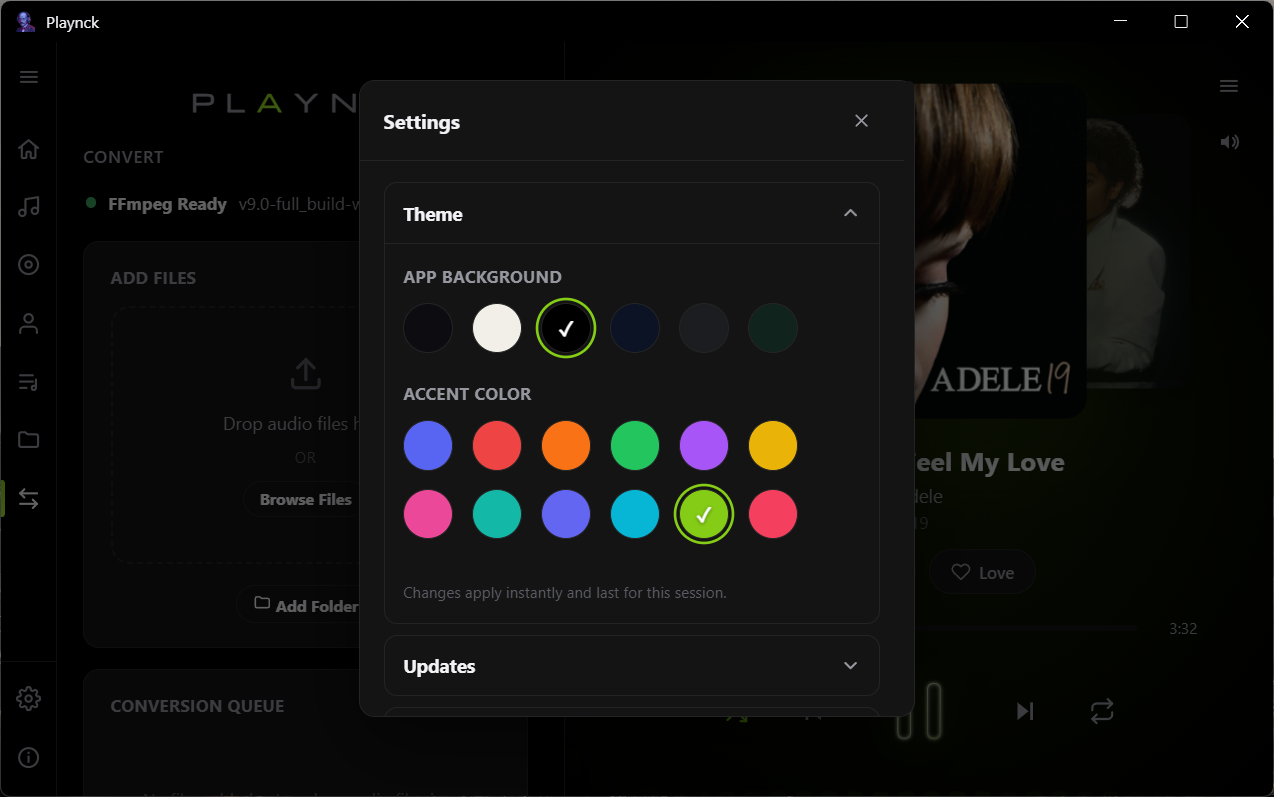The image size is (1274, 797).
Task: Click the FFmpeg Ready status text
Action: (x=167, y=204)
